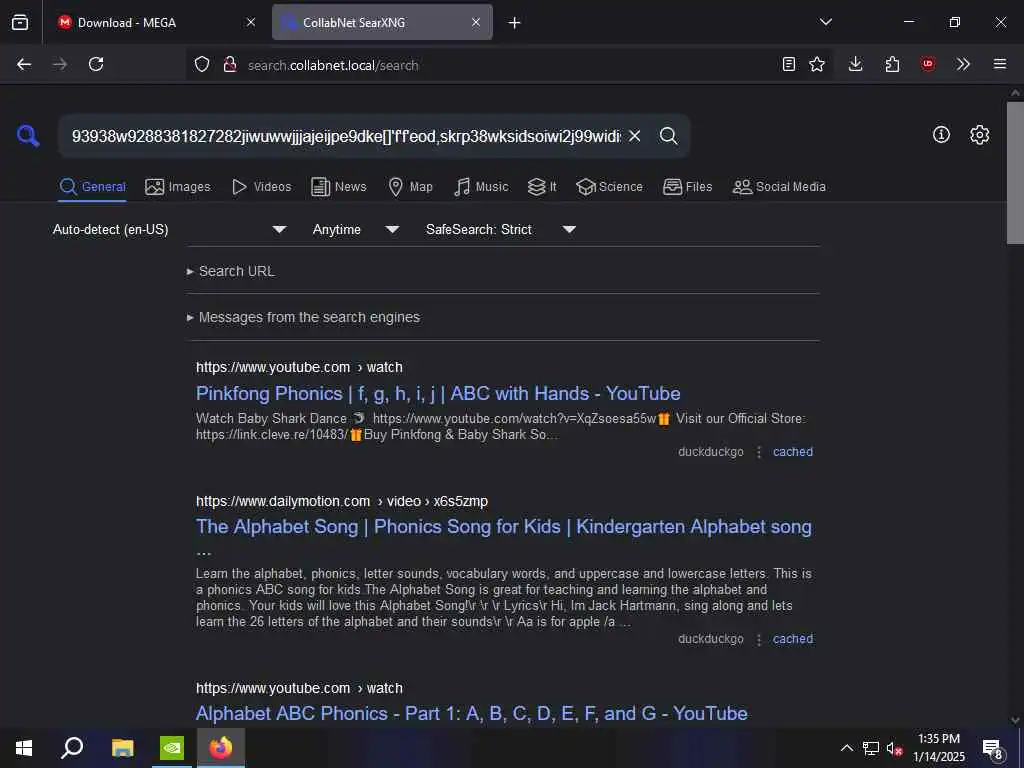Go back with the browser arrow
This screenshot has width=1024, height=768.
(x=24, y=64)
